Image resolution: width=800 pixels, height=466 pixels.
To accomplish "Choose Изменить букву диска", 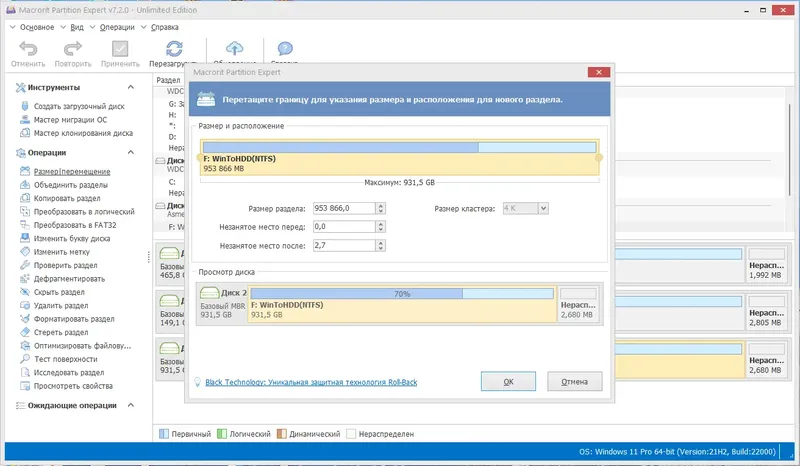I will click(72, 238).
